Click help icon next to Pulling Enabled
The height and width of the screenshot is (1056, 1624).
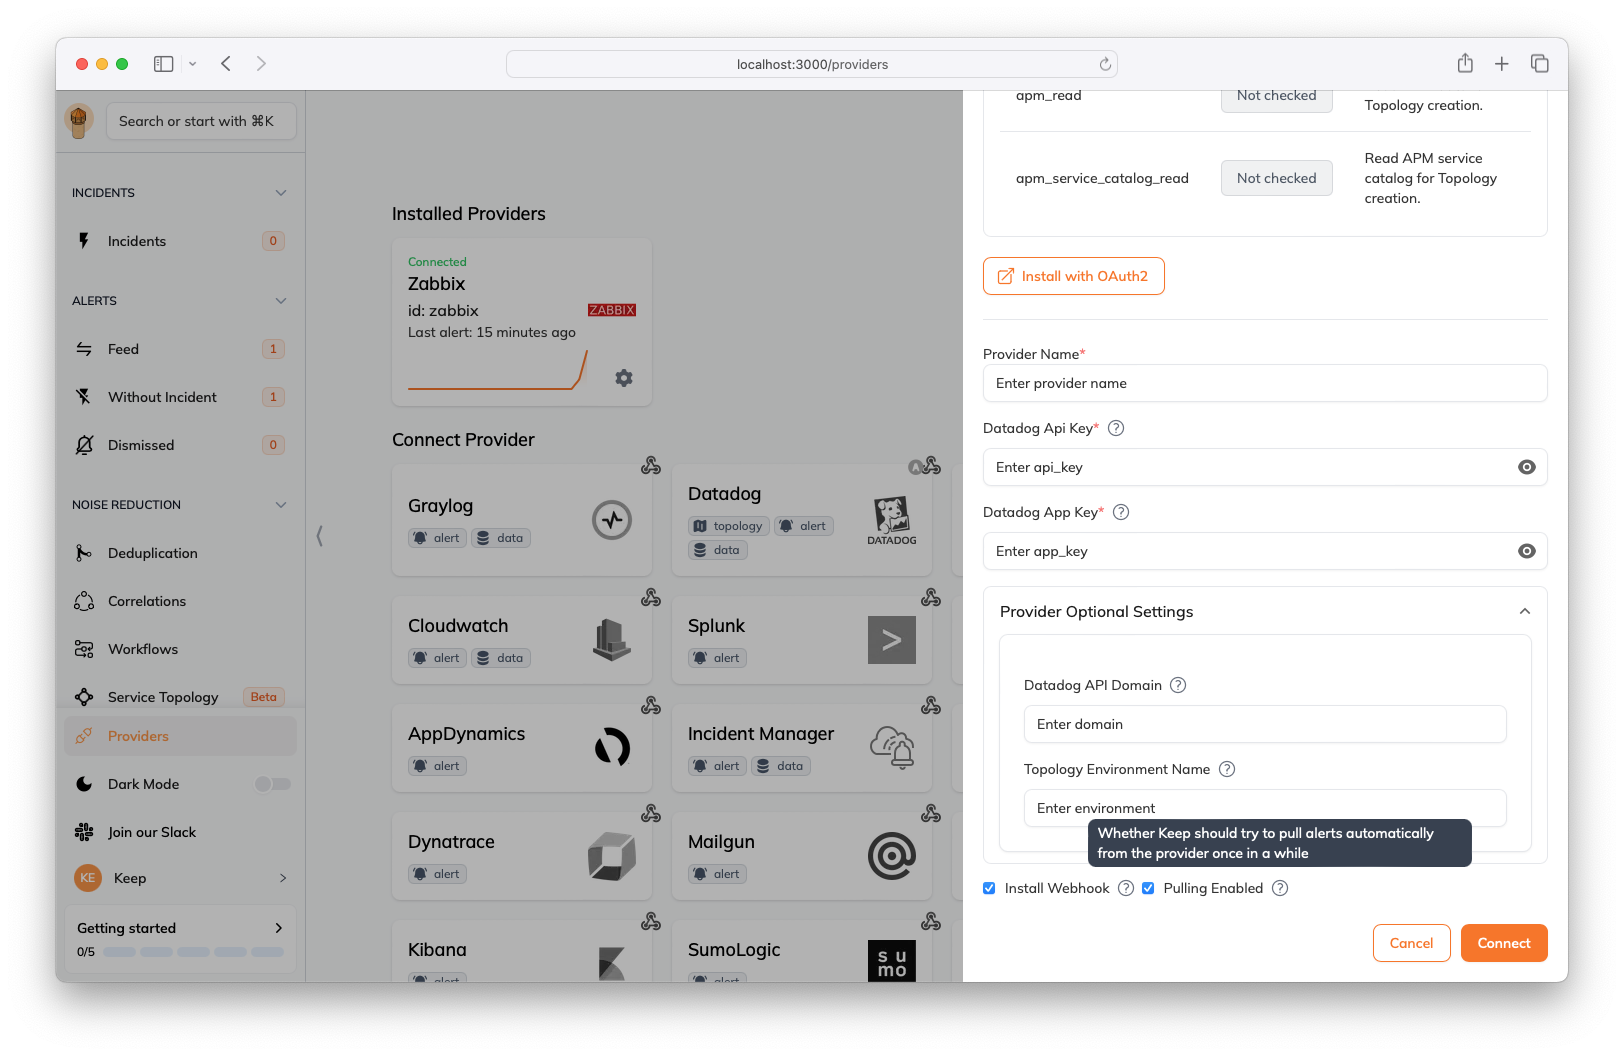tap(1280, 888)
